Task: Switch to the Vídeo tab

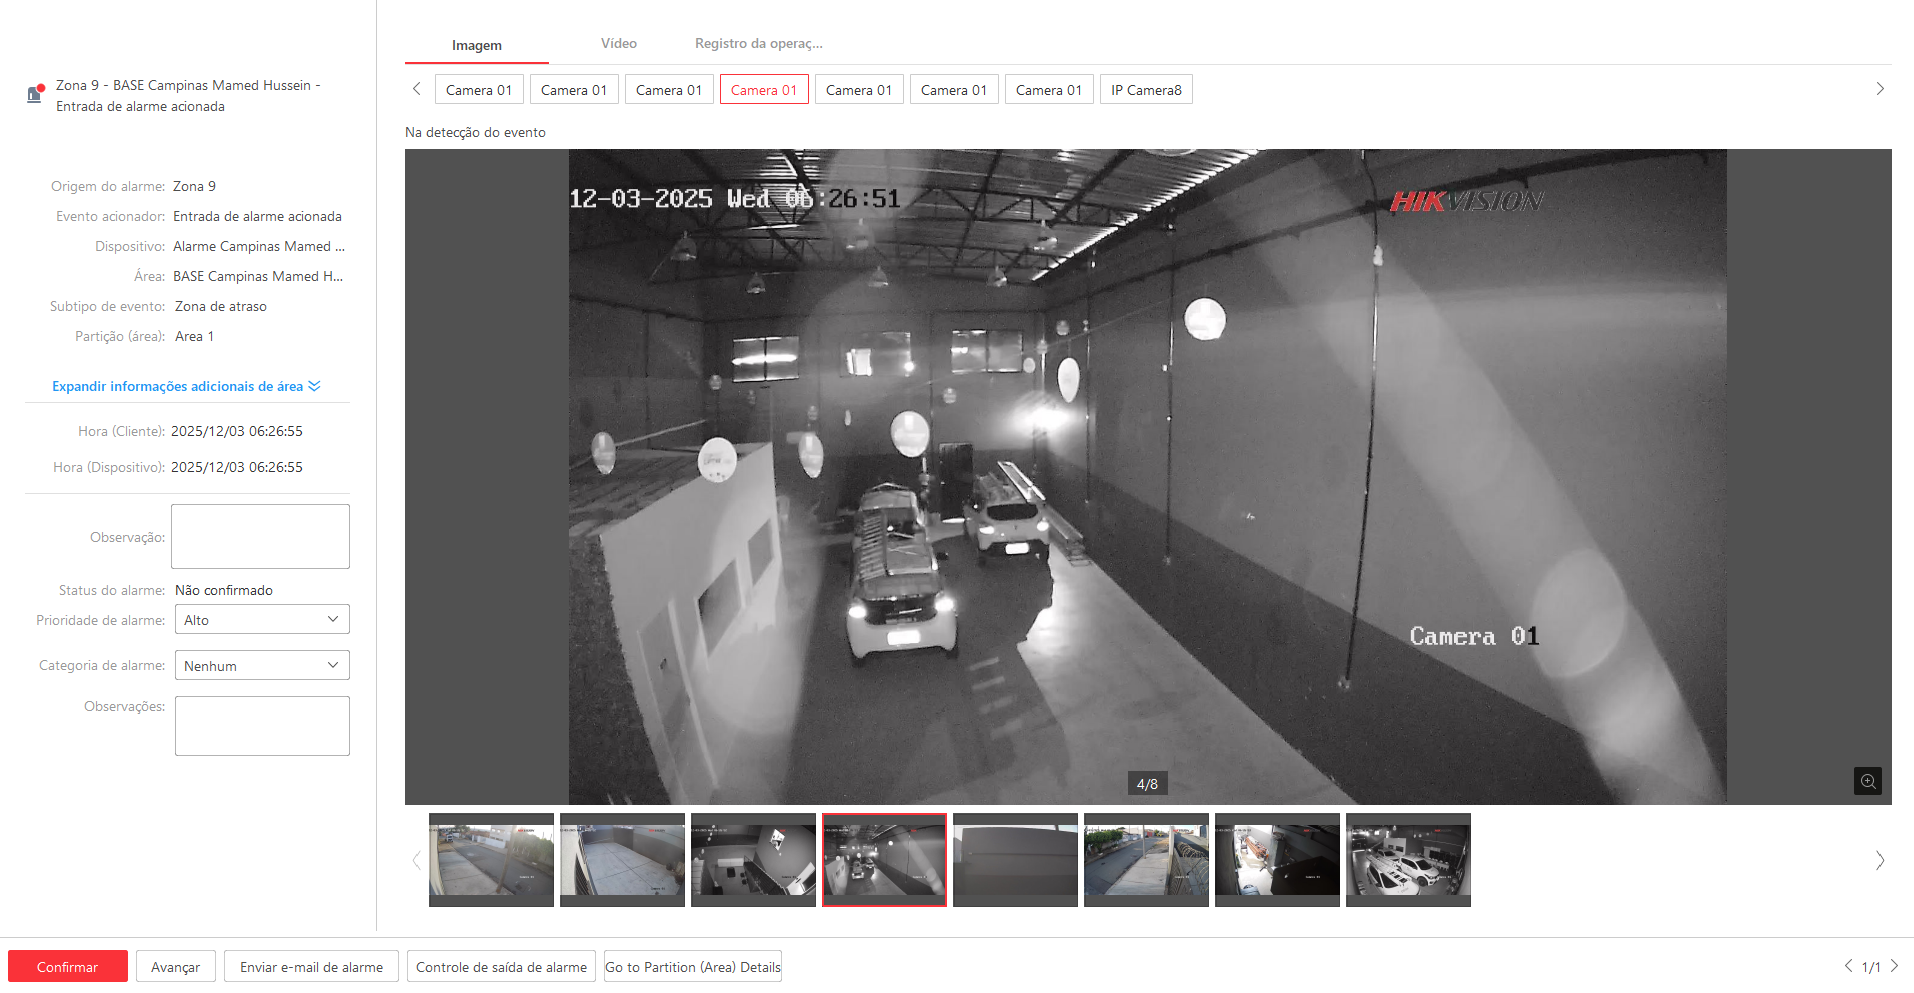Action: [x=618, y=44]
